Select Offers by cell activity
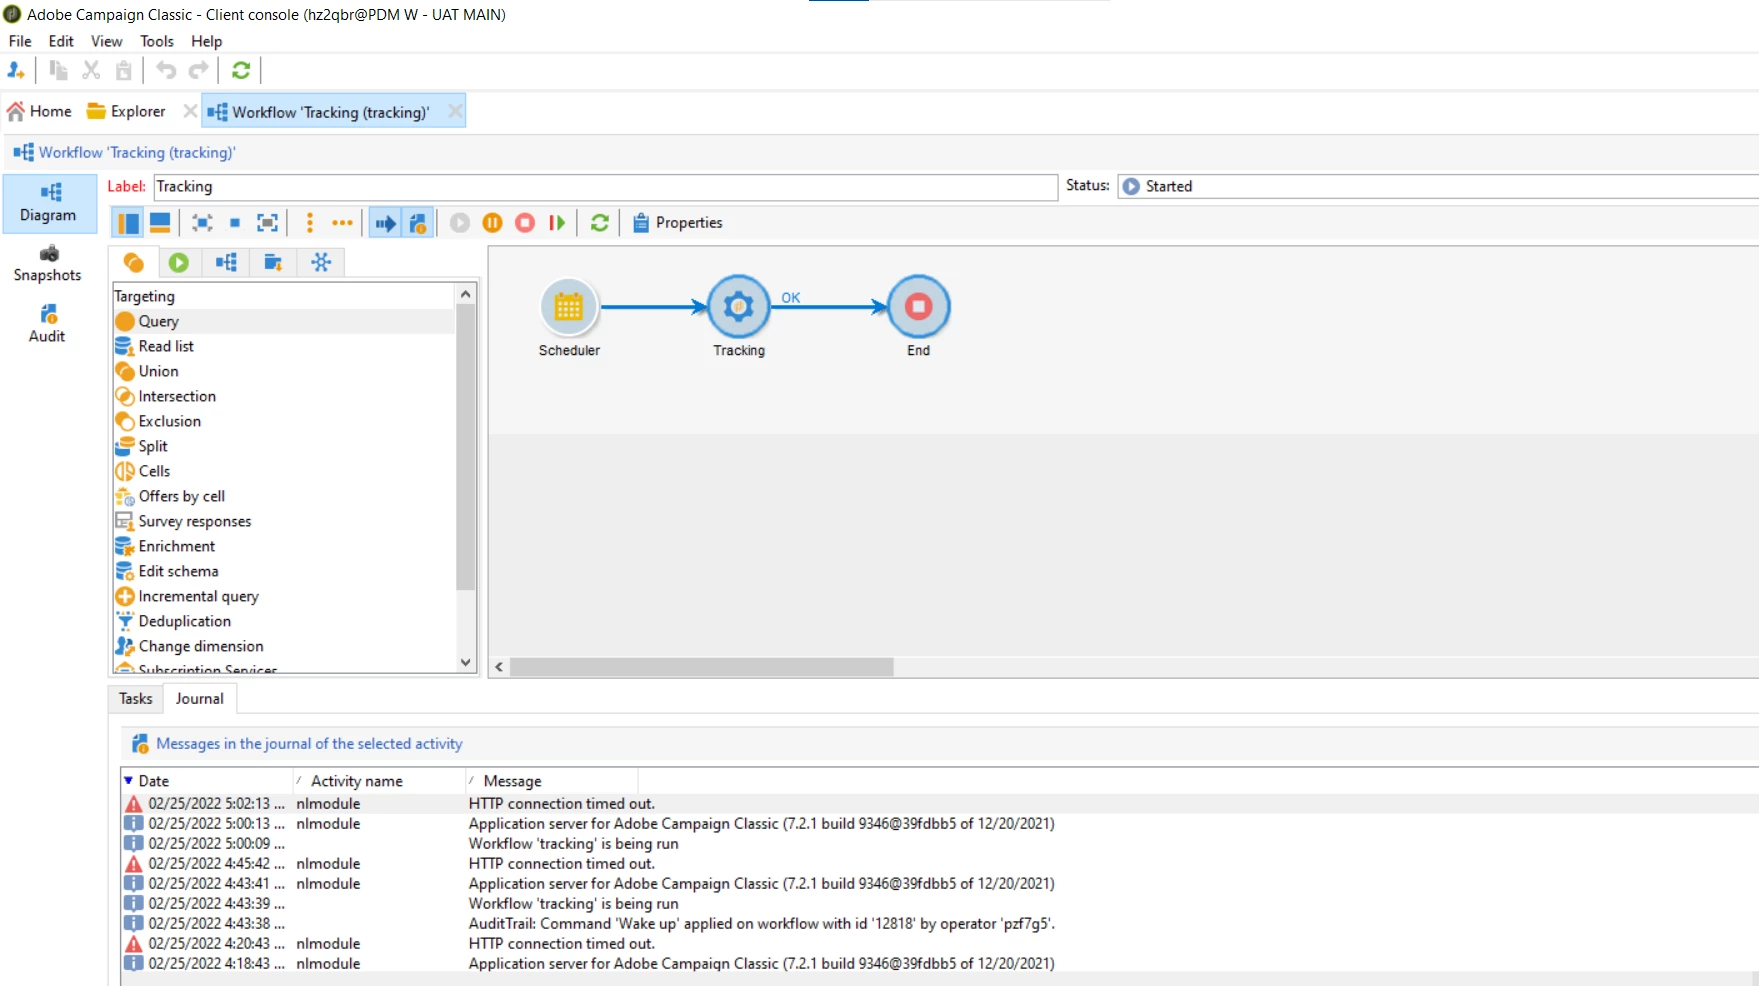This screenshot has width=1759, height=986. pyautogui.click(x=284, y=496)
